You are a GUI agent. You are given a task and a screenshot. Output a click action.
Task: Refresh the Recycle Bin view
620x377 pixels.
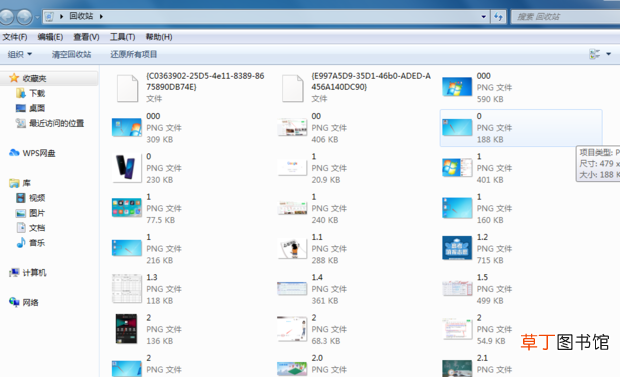498,17
